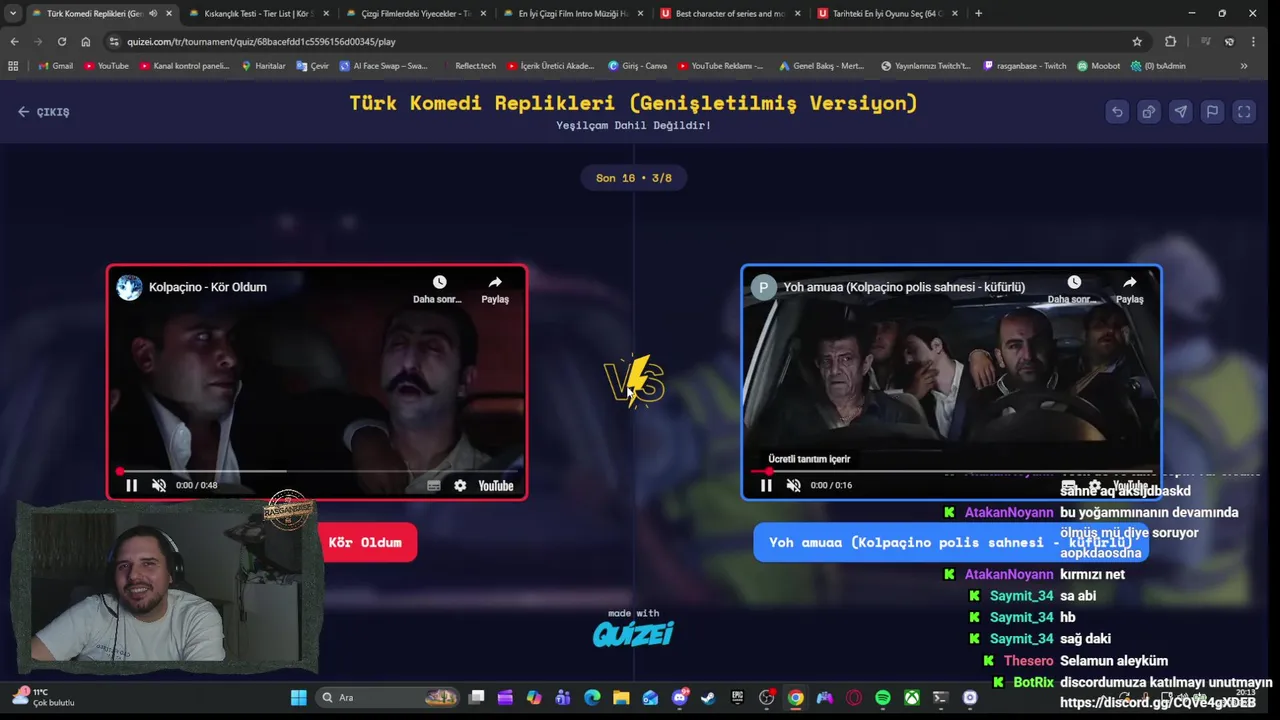Viewport: 1280px width, 720px height.
Task: Open Gmail bookmark
Action: 55,66
